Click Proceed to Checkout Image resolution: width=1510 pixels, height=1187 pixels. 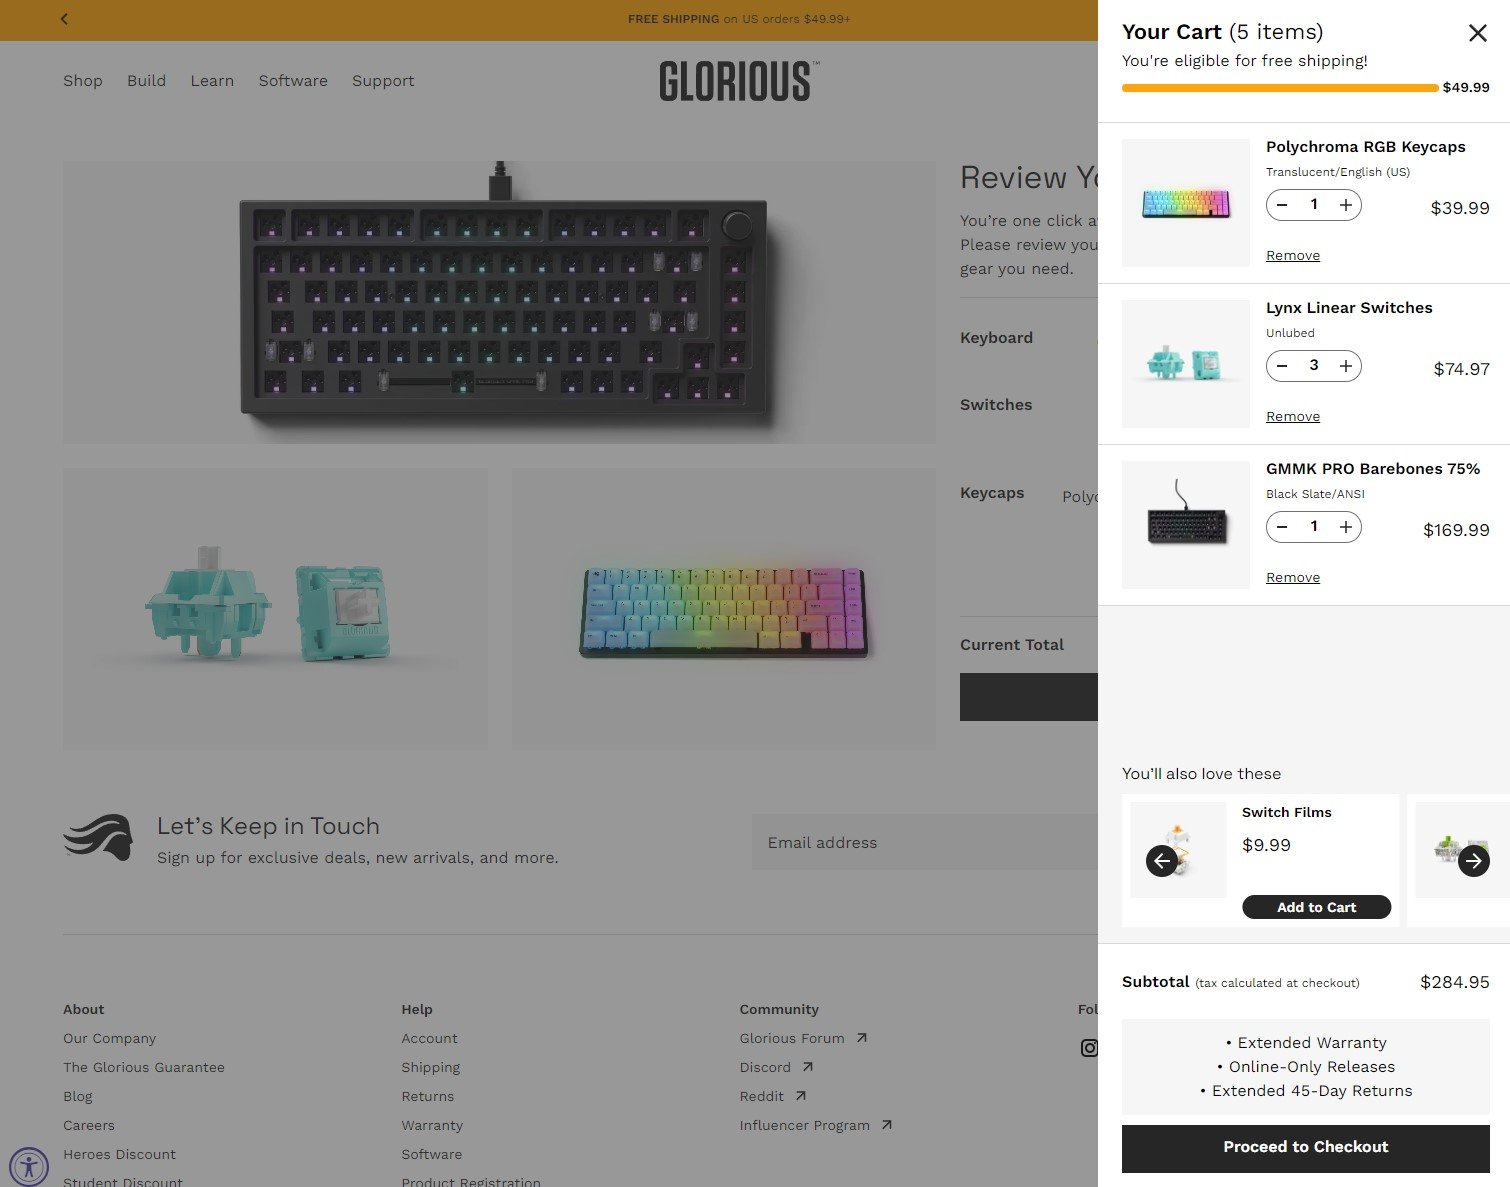[1305, 1148]
